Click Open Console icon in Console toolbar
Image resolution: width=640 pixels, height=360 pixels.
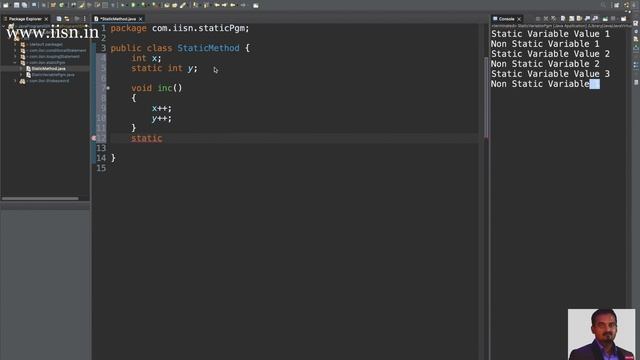(623, 19)
